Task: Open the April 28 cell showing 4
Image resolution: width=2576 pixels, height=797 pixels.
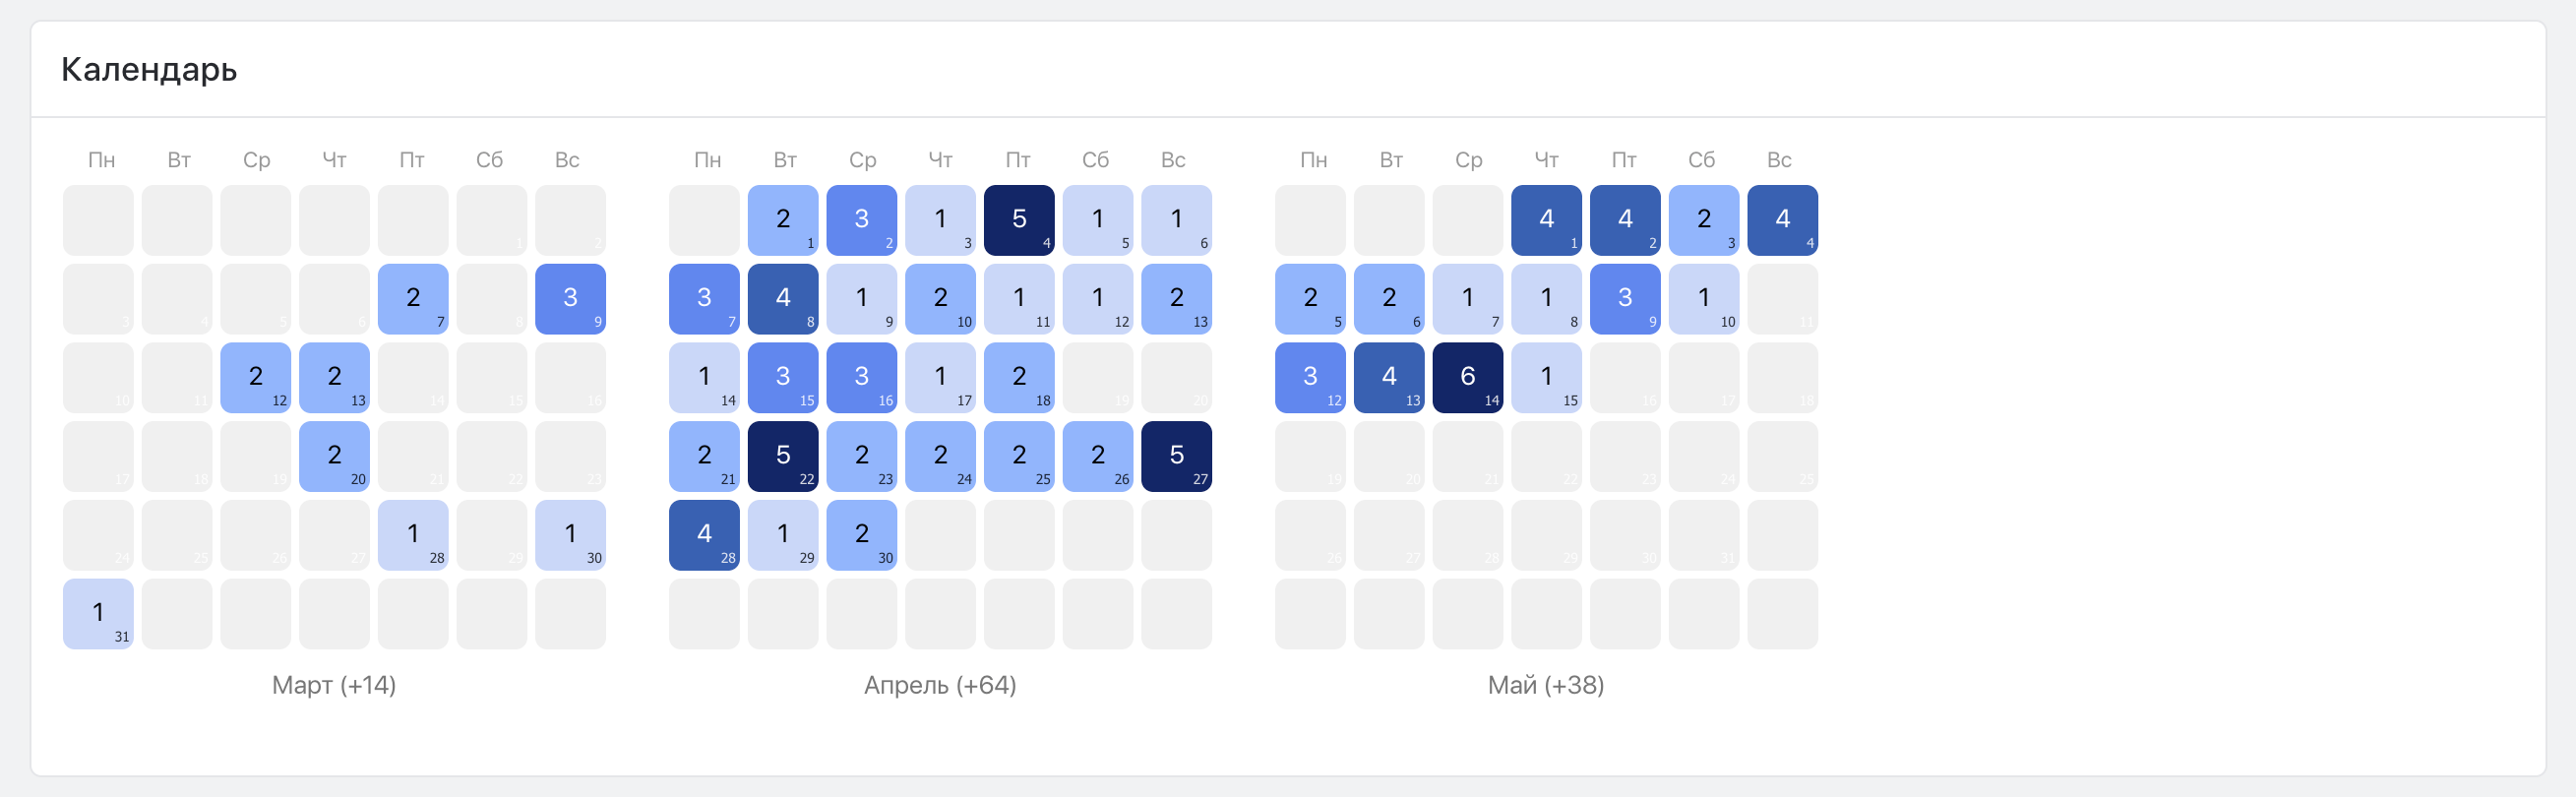Action: tap(704, 535)
